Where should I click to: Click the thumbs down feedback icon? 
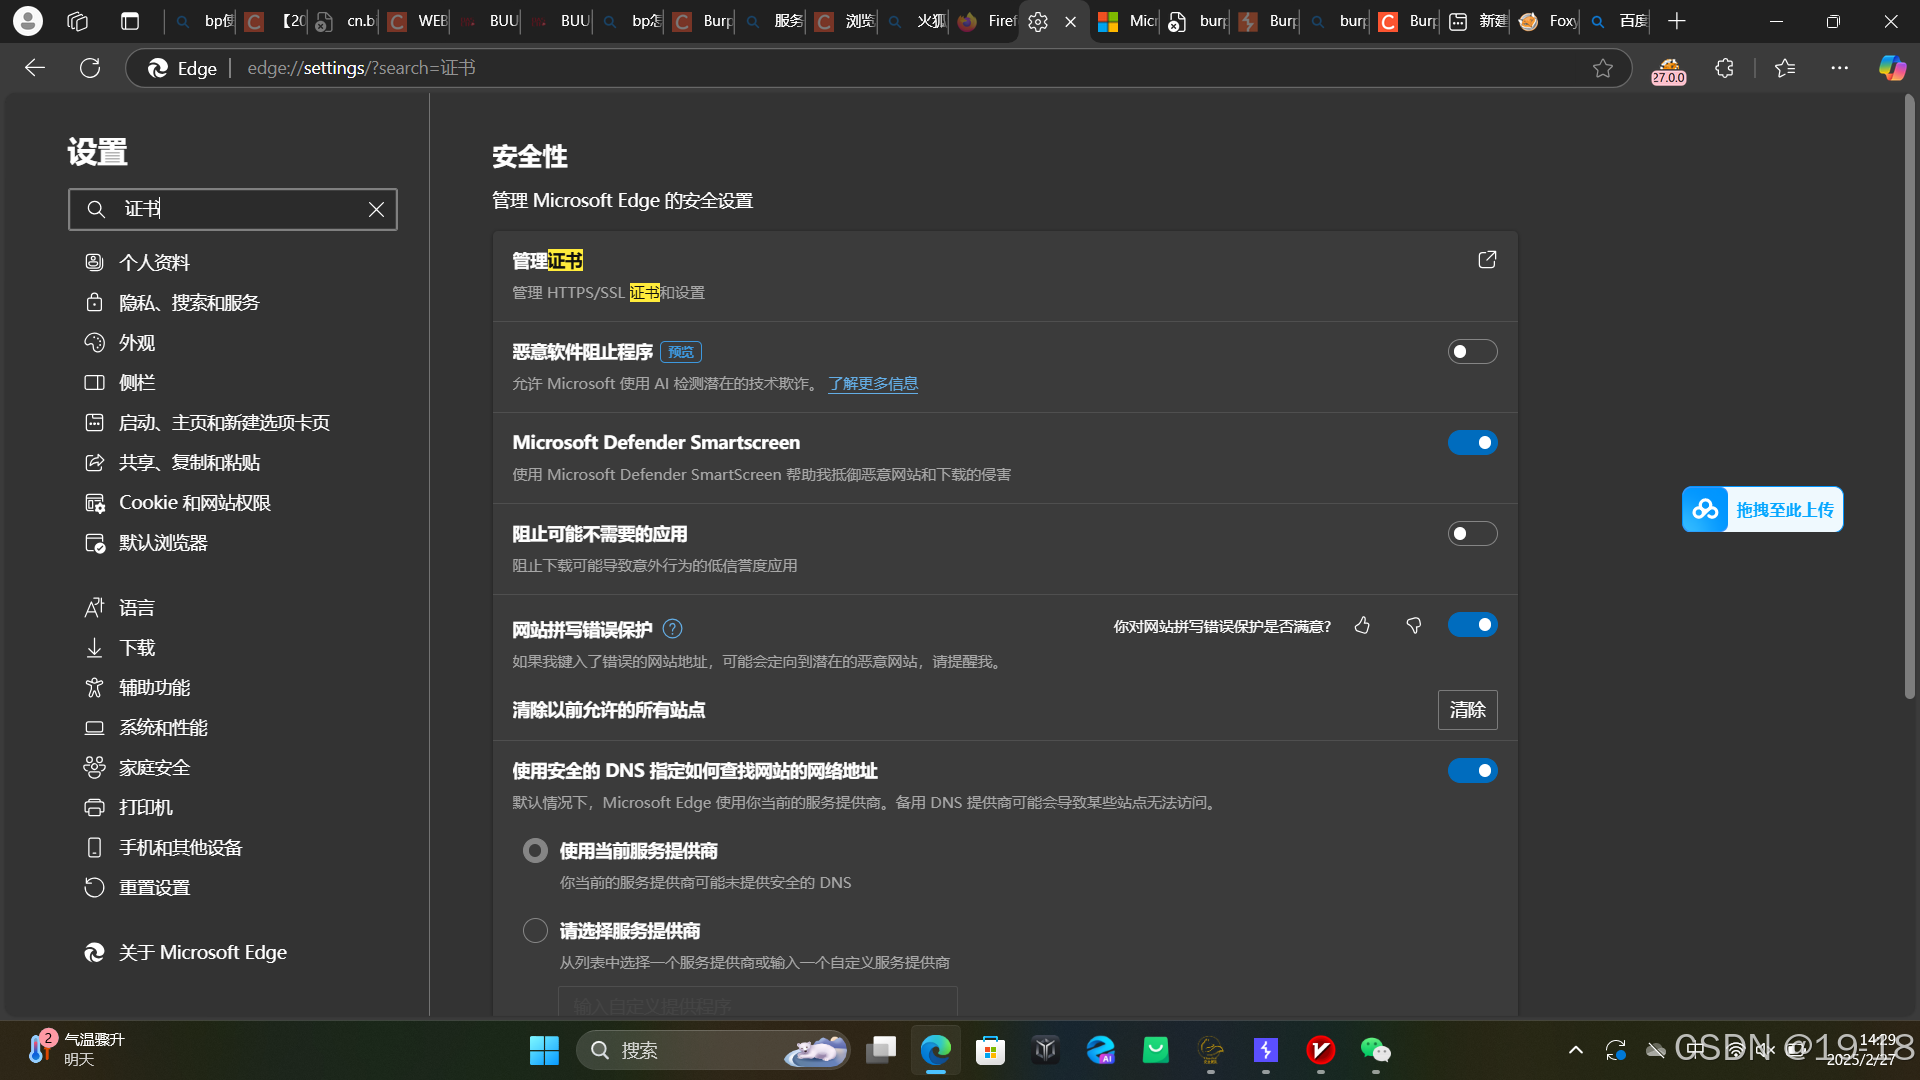pos(1413,626)
